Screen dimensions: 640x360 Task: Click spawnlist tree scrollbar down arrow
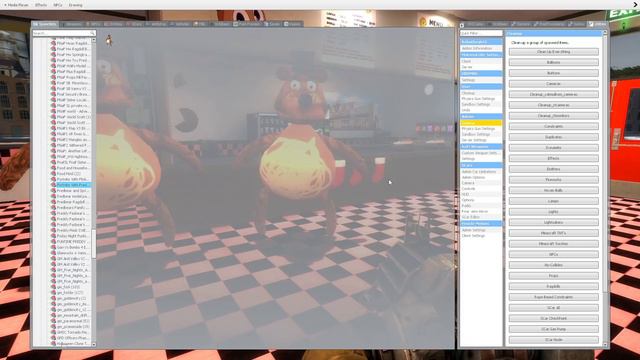[x=94, y=344]
